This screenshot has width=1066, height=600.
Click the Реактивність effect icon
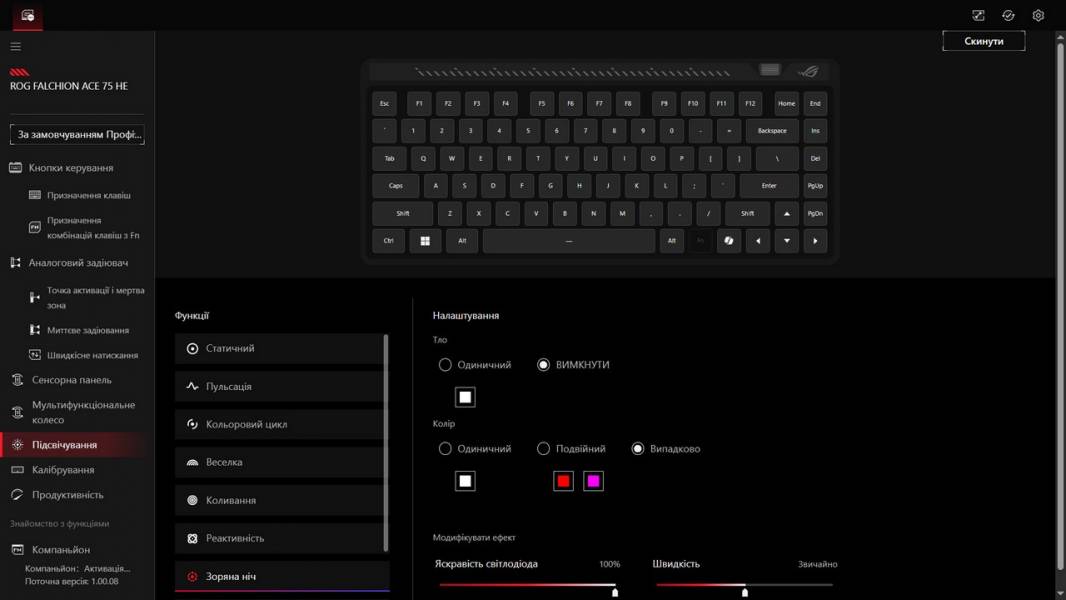click(193, 538)
